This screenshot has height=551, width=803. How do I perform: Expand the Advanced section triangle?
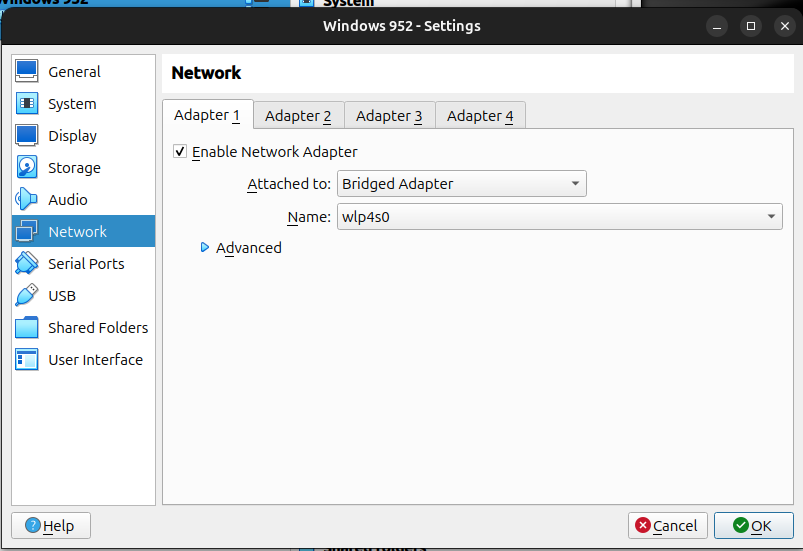coord(205,247)
